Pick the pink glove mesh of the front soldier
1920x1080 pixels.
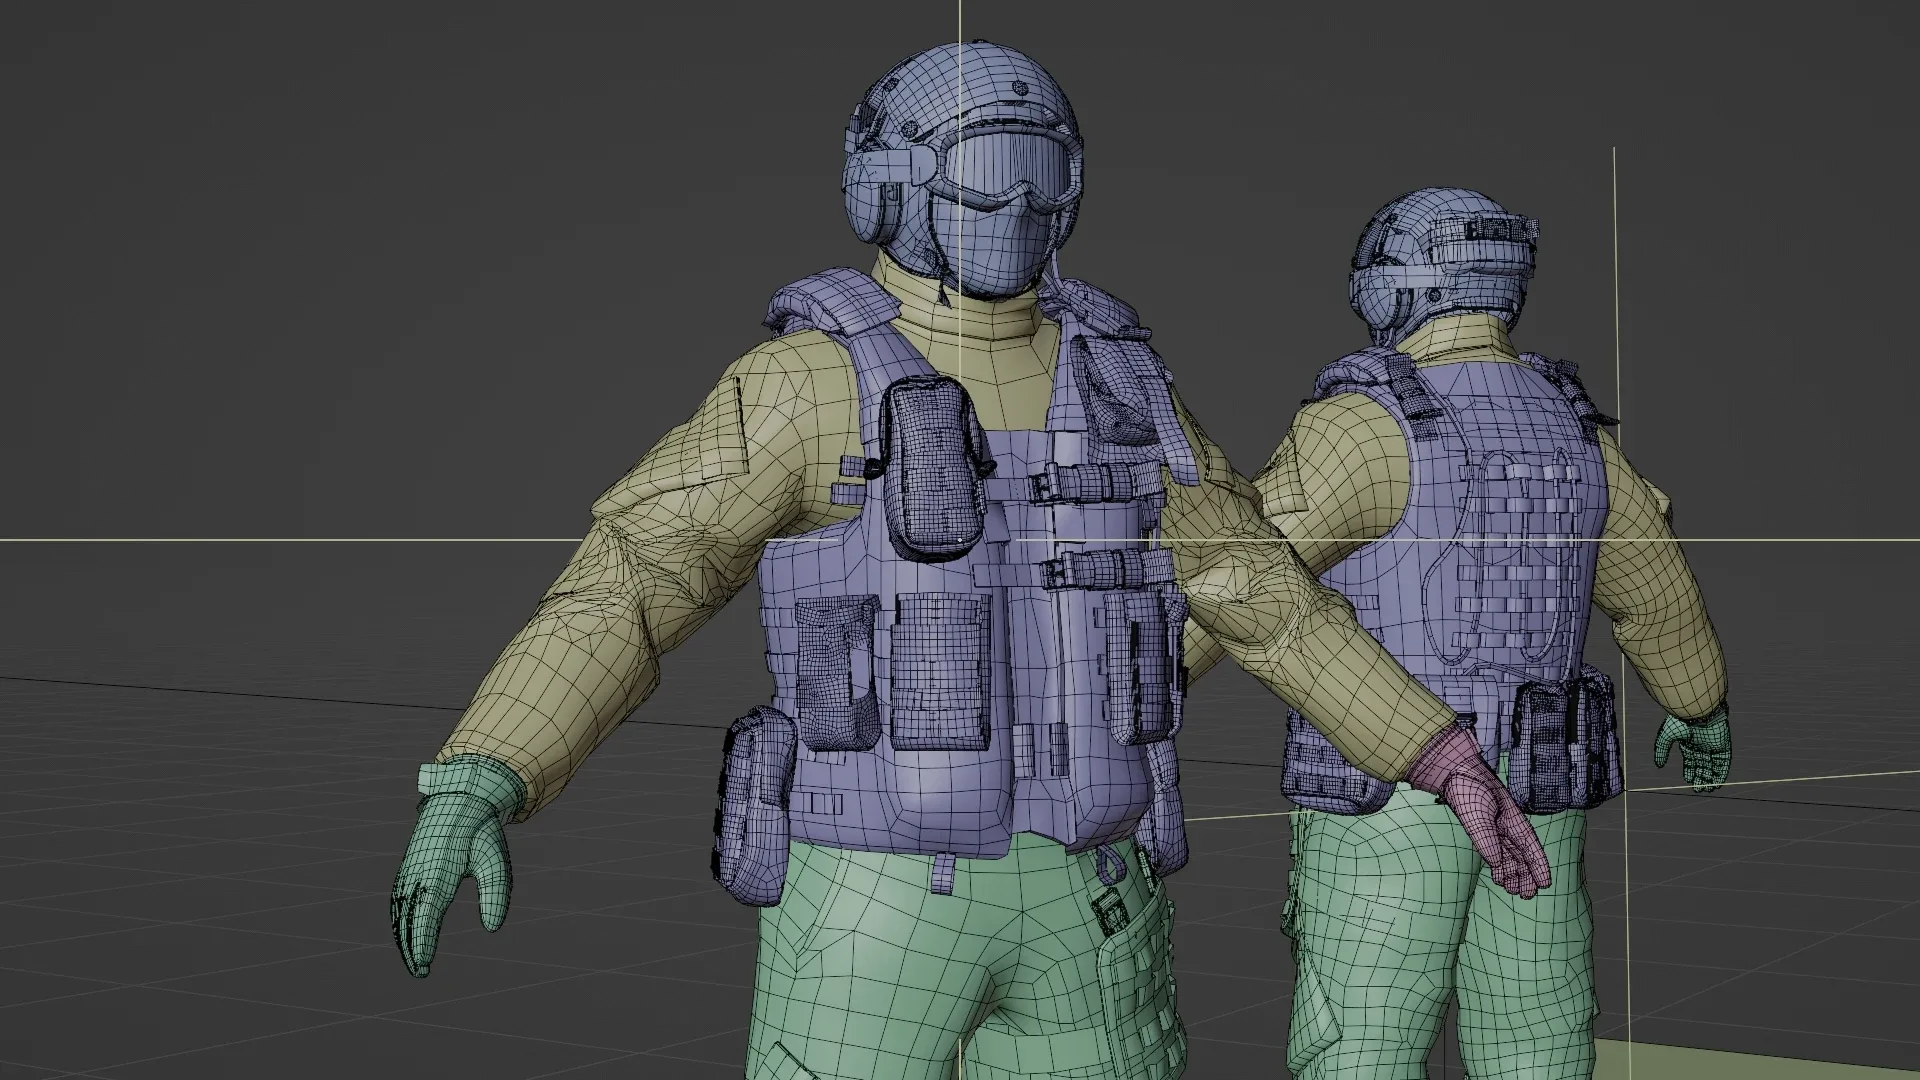1483,811
